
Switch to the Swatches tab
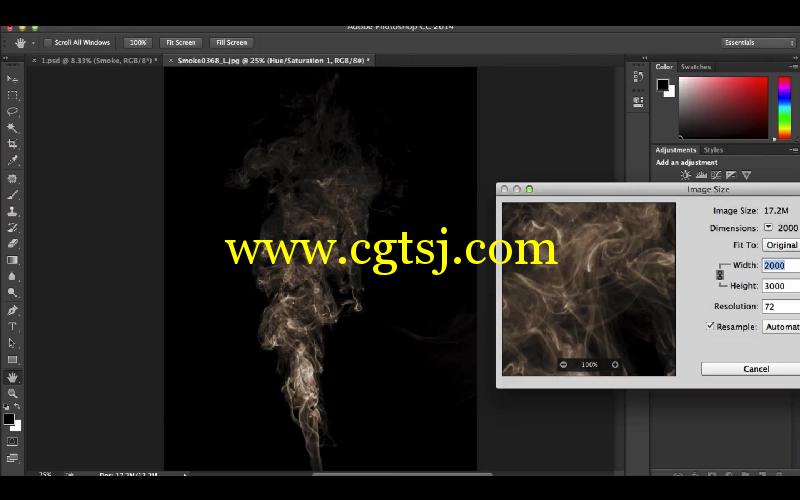coord(696,67)
